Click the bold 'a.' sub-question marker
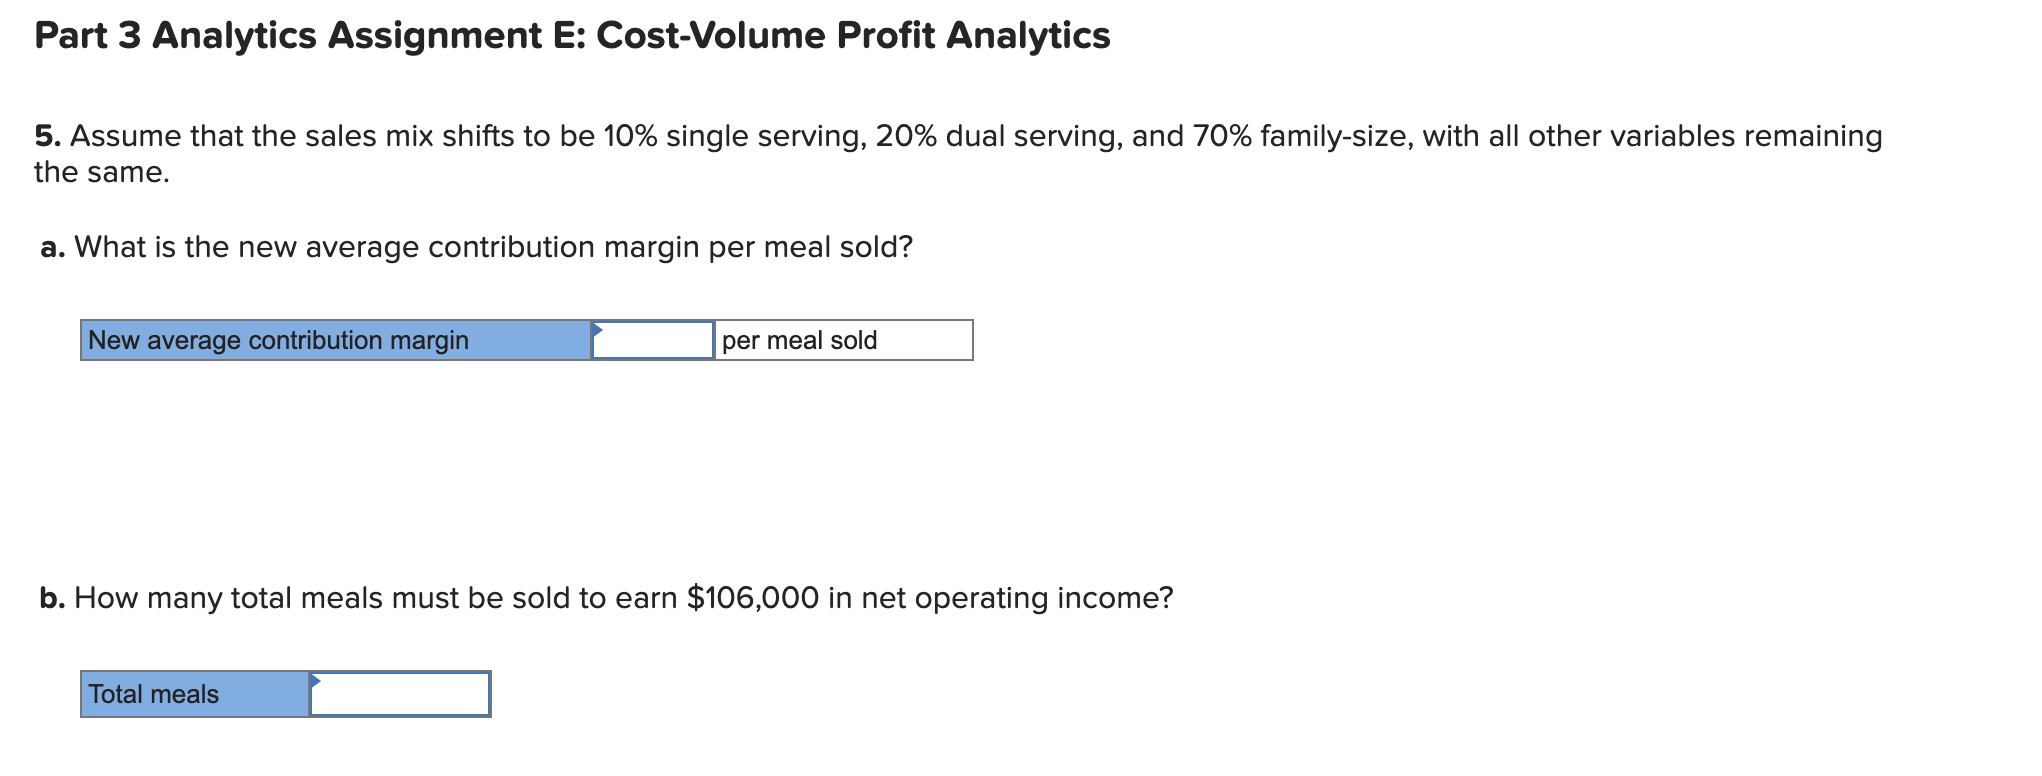This screenshot has height=776, width=2042. [53, 247]
